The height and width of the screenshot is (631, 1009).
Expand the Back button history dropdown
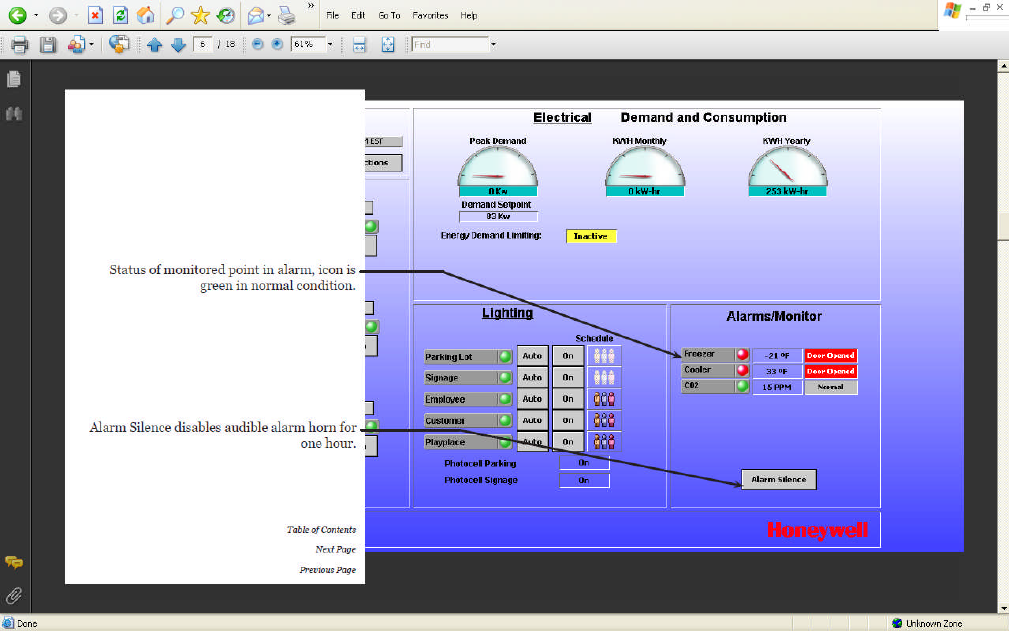(36, 16)
